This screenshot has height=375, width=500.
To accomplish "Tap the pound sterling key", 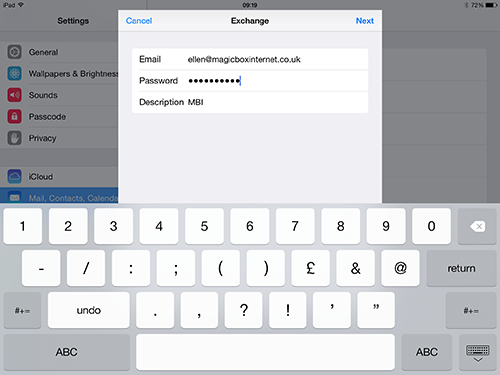I will pos(311,268).
